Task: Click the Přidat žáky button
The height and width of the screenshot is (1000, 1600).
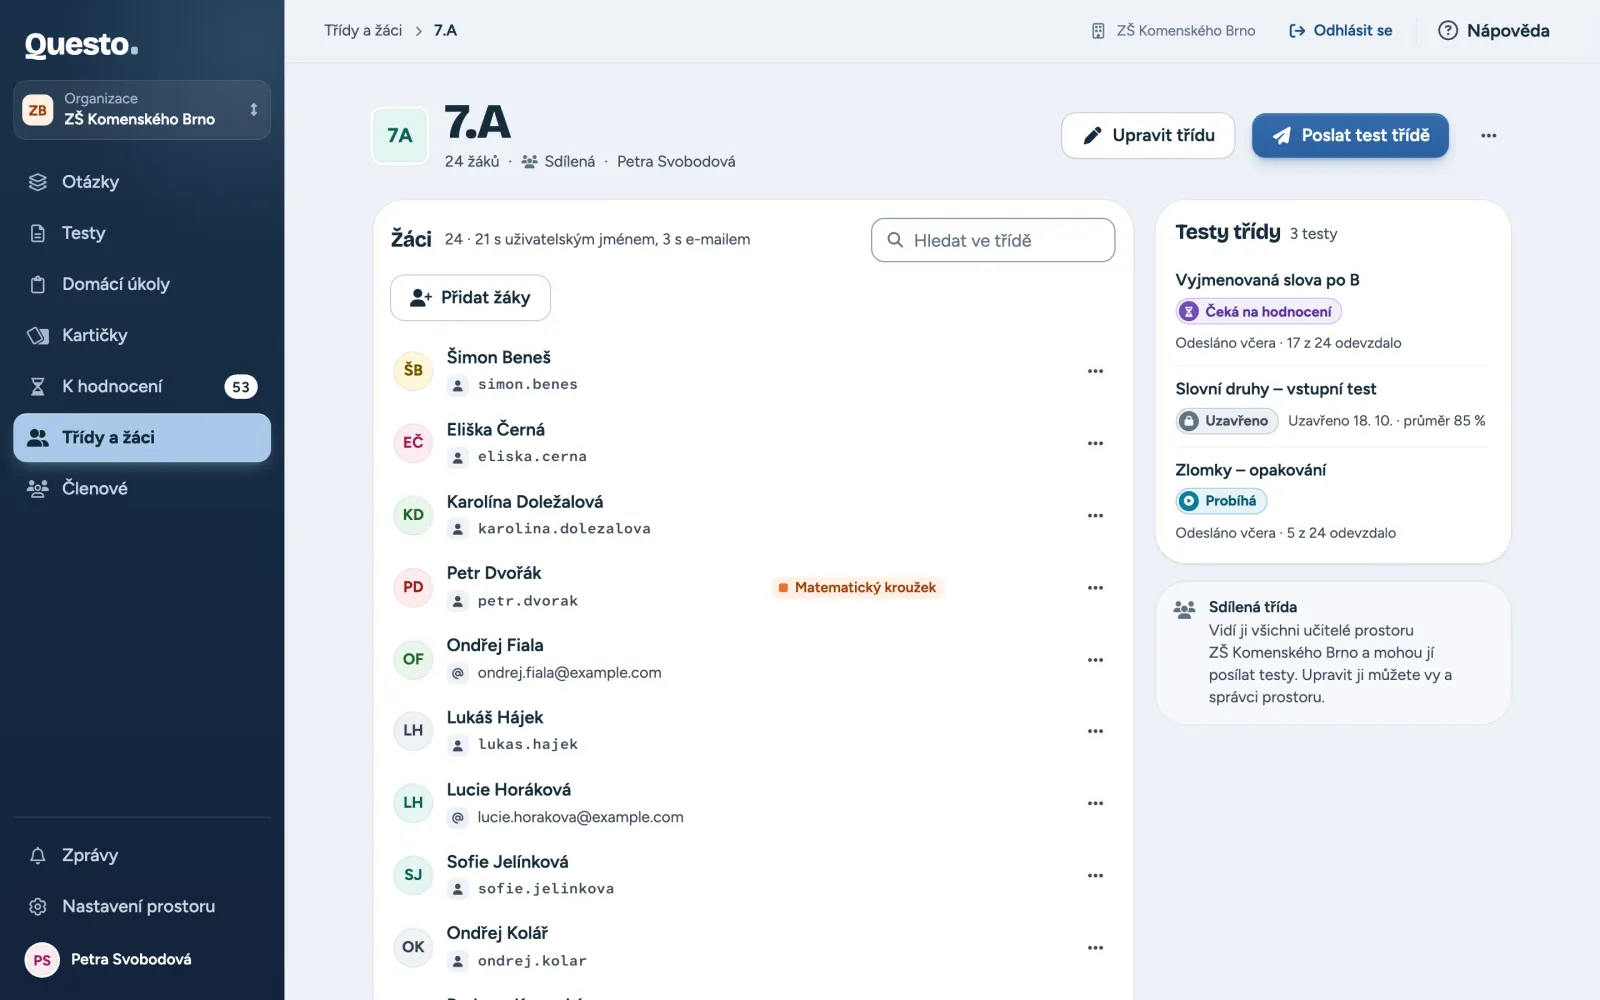Action: click(470, 298)
